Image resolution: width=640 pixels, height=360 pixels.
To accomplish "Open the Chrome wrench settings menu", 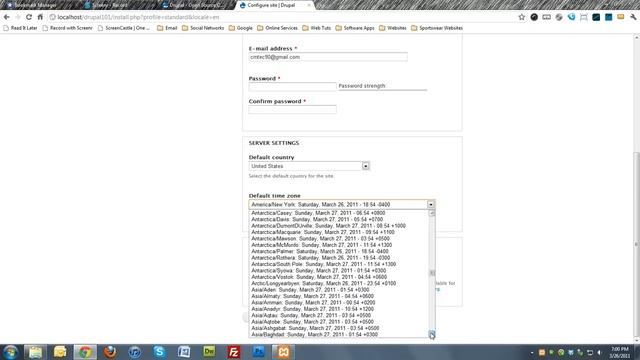I will click(633, 17).
